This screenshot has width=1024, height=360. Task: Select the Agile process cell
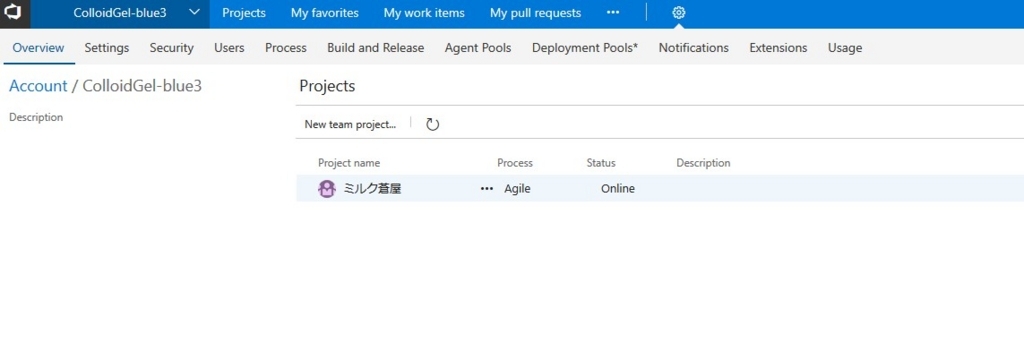coord(517,189)
